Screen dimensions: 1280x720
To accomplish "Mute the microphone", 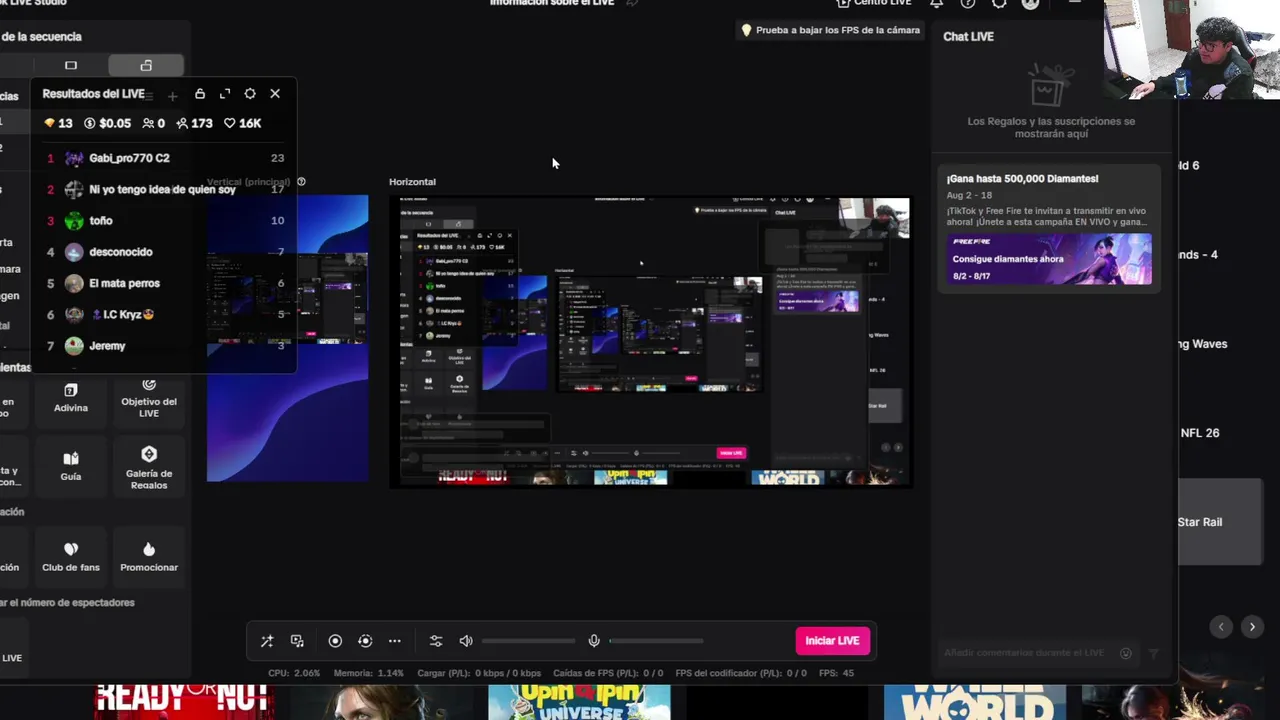I will (594, 641).
